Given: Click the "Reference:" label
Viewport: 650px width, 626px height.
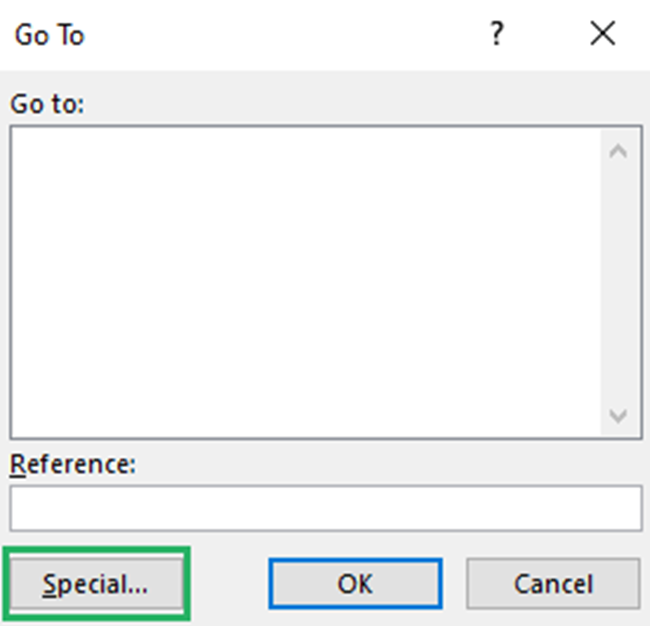Looking at the screenshot, I should 72,465.
